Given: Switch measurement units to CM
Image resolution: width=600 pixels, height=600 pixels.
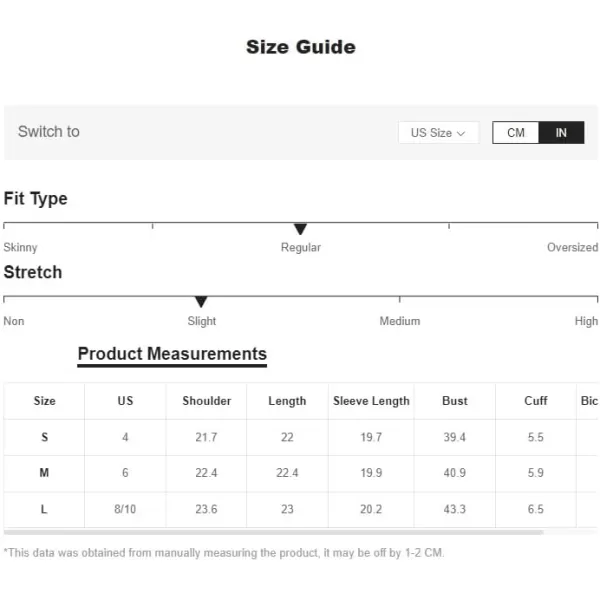Looking at the screenshot, I should 515,132.
